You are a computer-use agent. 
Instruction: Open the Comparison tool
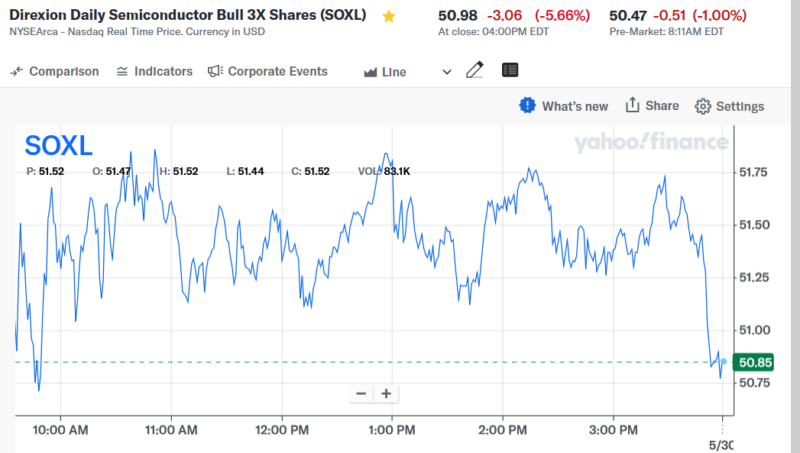click(55, 71)
